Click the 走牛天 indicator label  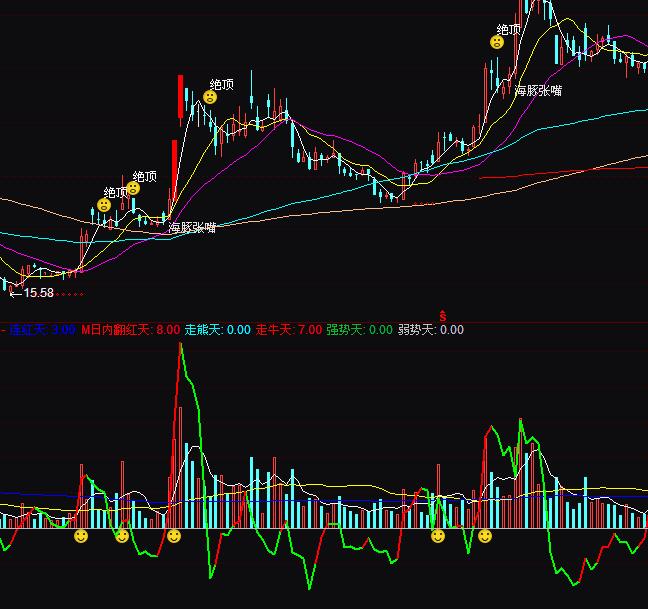pos(275,330)
